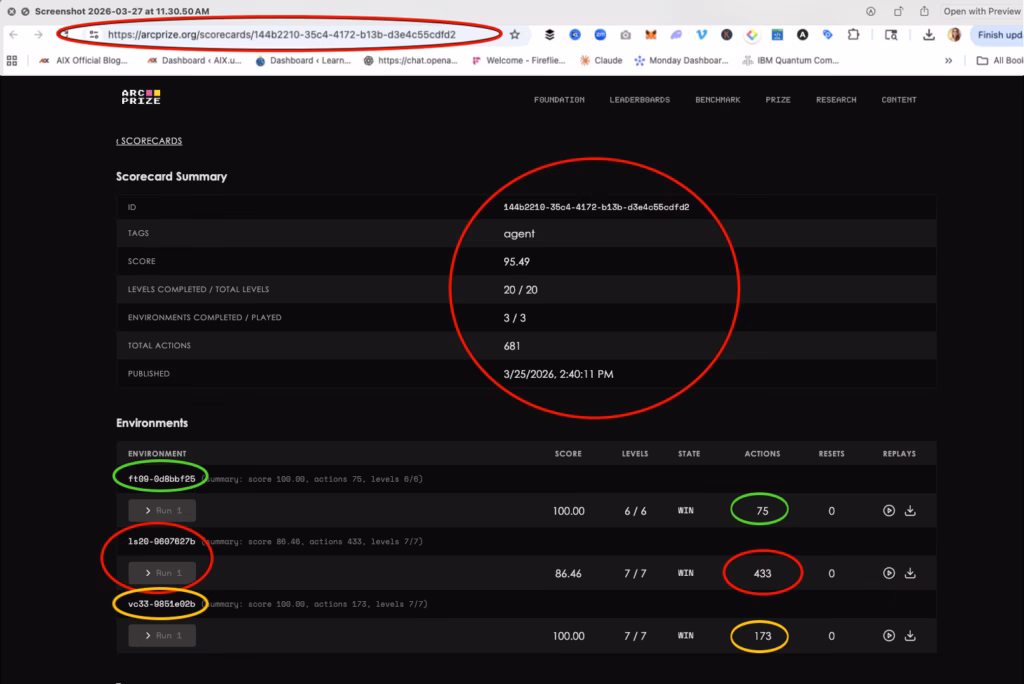1024x684 pixels.
Task: Go back via the Scorecards link
Action: pos(149,141)
